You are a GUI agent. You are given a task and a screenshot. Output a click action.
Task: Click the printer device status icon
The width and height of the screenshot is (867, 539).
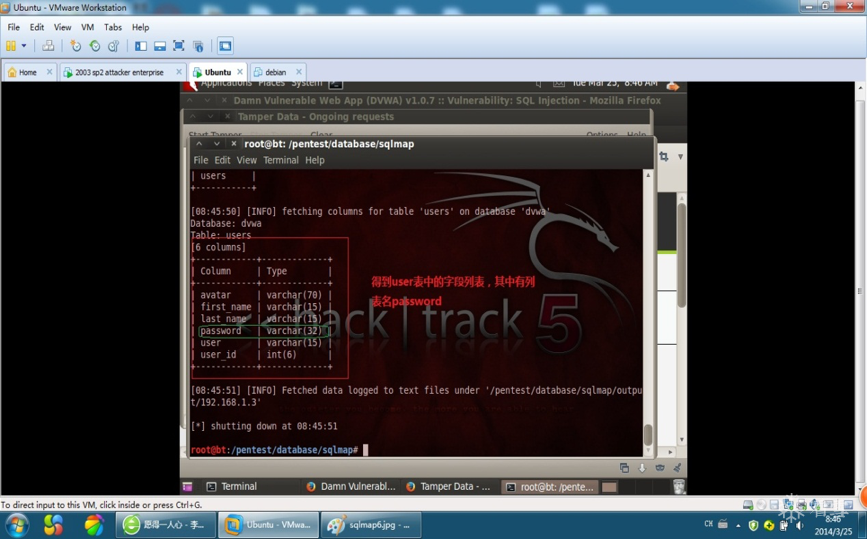click(801, 504)
